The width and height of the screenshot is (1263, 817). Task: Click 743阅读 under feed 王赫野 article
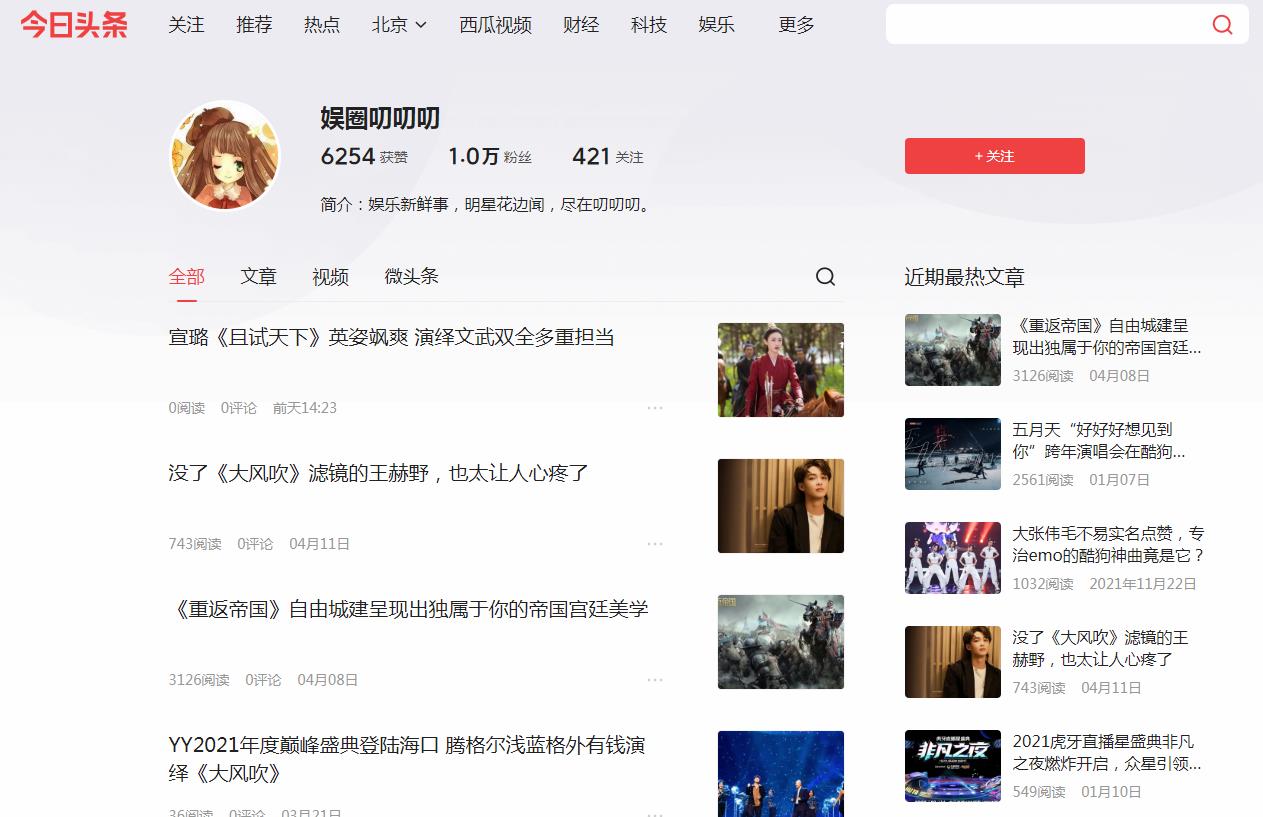(195, 544)
